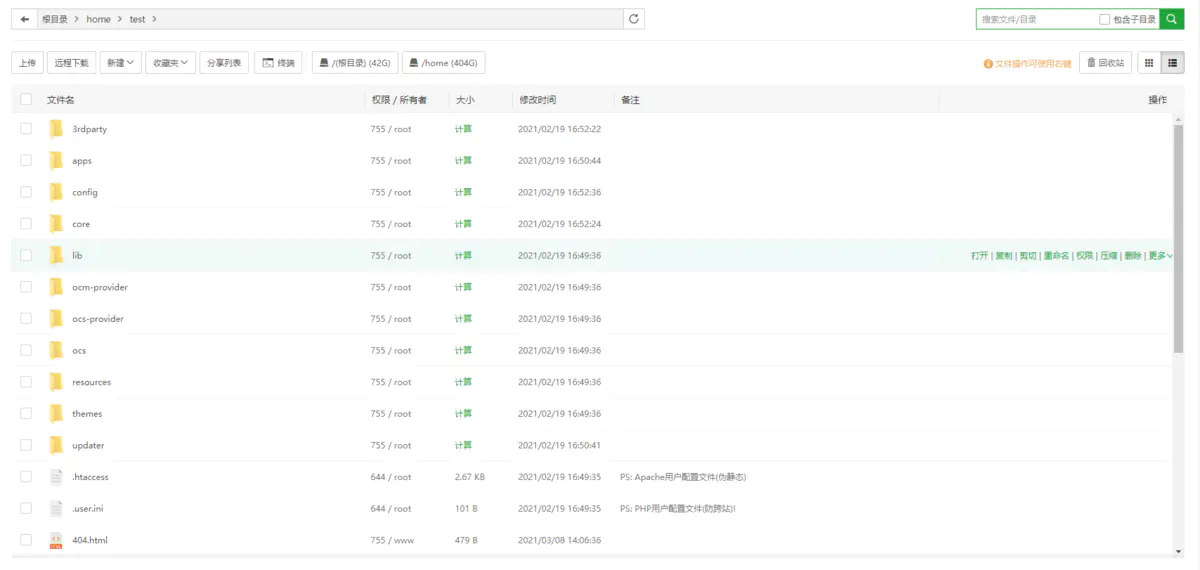Click 压缩 for the lib folder

coord(1108,256)
